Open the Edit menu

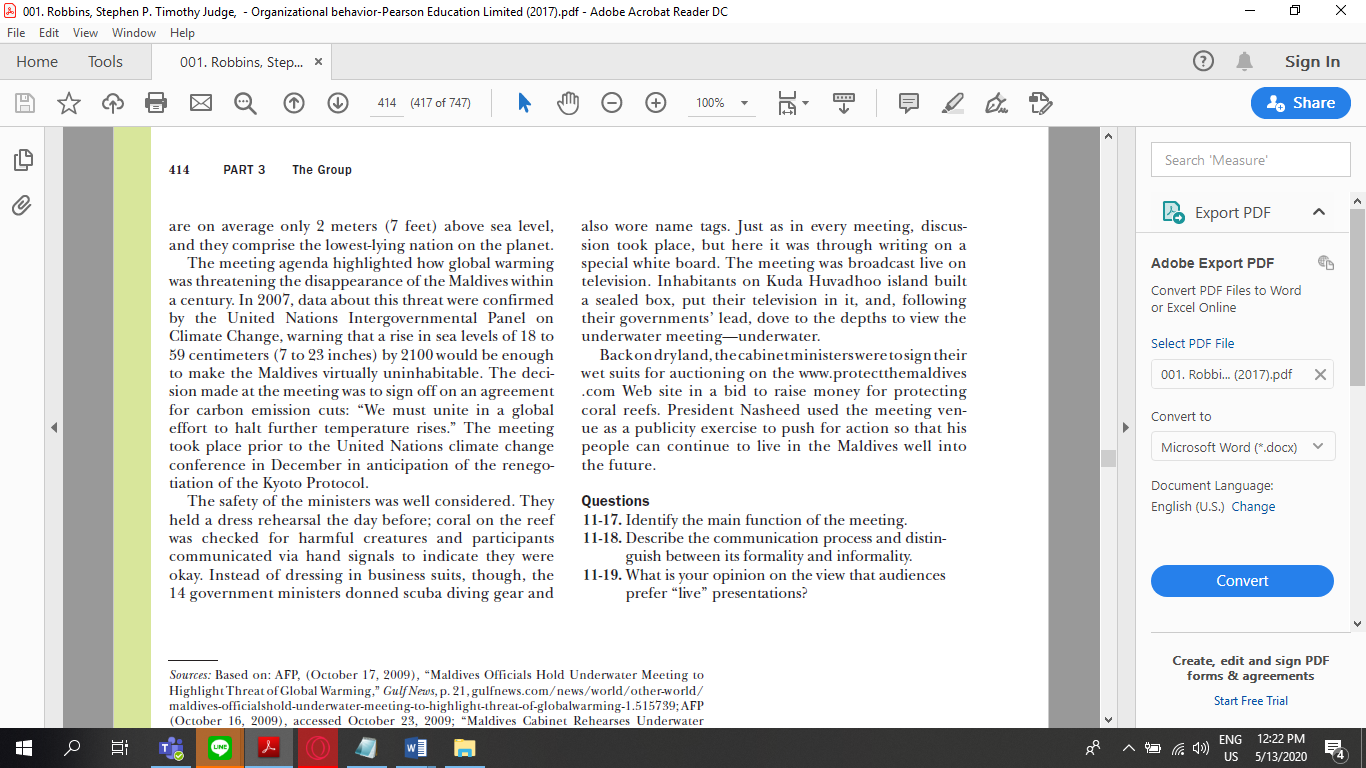click(x=49, y=33)
